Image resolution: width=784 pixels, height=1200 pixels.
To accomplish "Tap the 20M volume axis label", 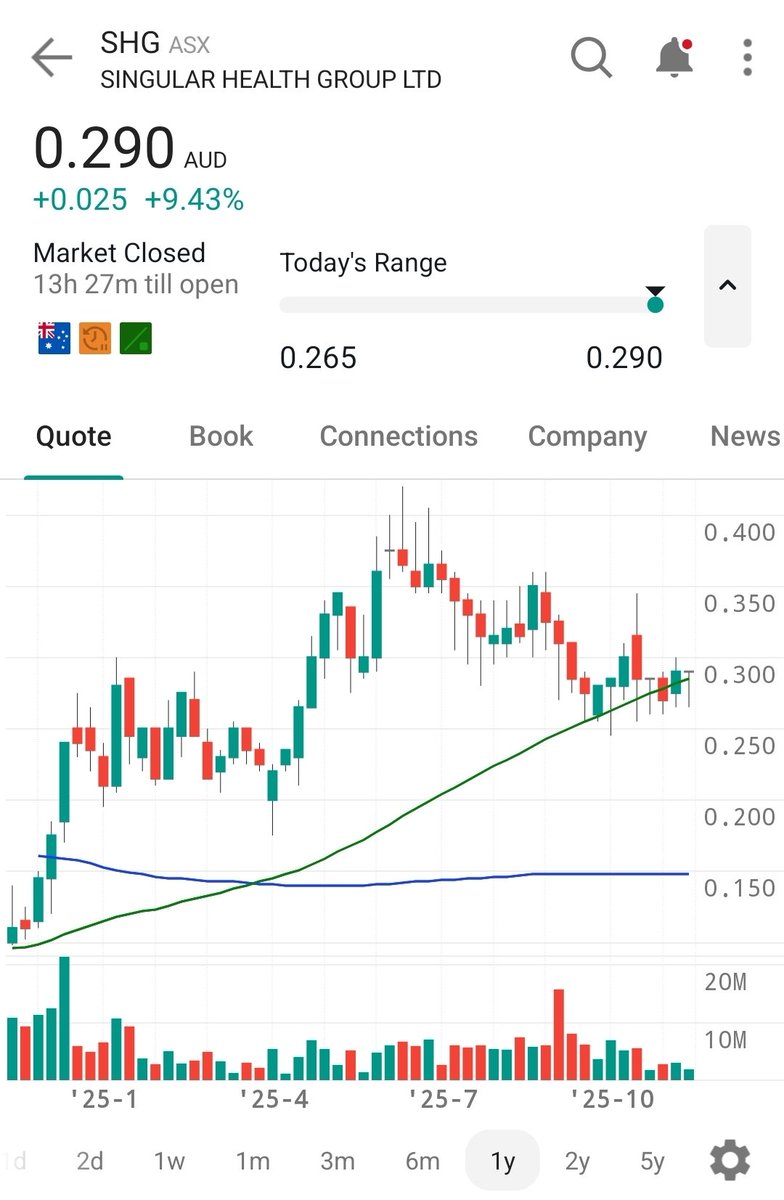I will pos(725,982).
